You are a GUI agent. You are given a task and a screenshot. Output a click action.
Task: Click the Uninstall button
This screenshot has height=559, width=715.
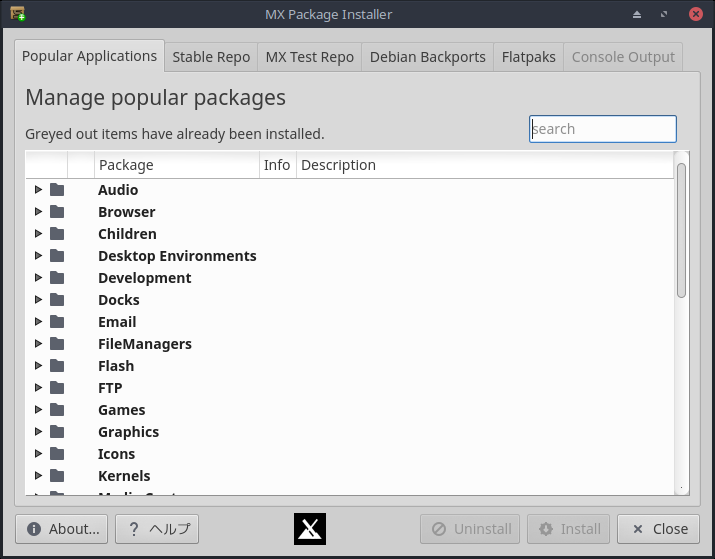[x=470, y=529]
